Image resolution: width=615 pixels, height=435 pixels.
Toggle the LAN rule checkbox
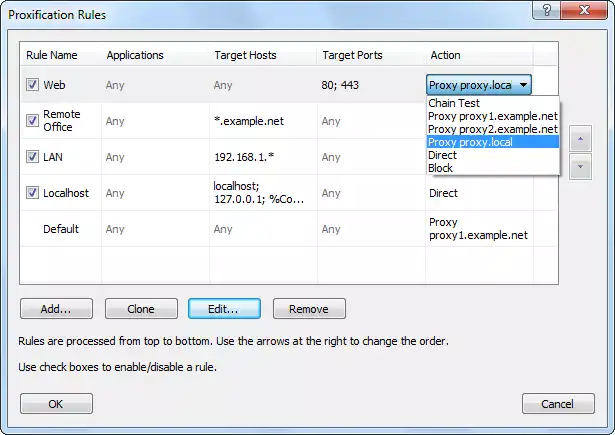[33, 157]
